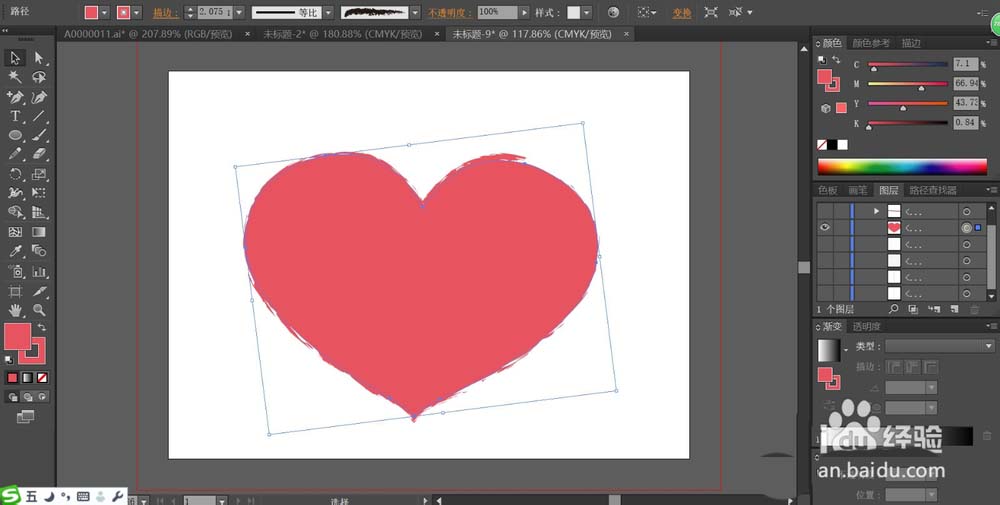Set paint mode to Gradient in toolbox
The width and height of the screenshot is (1000, 505).
(27, 377)
